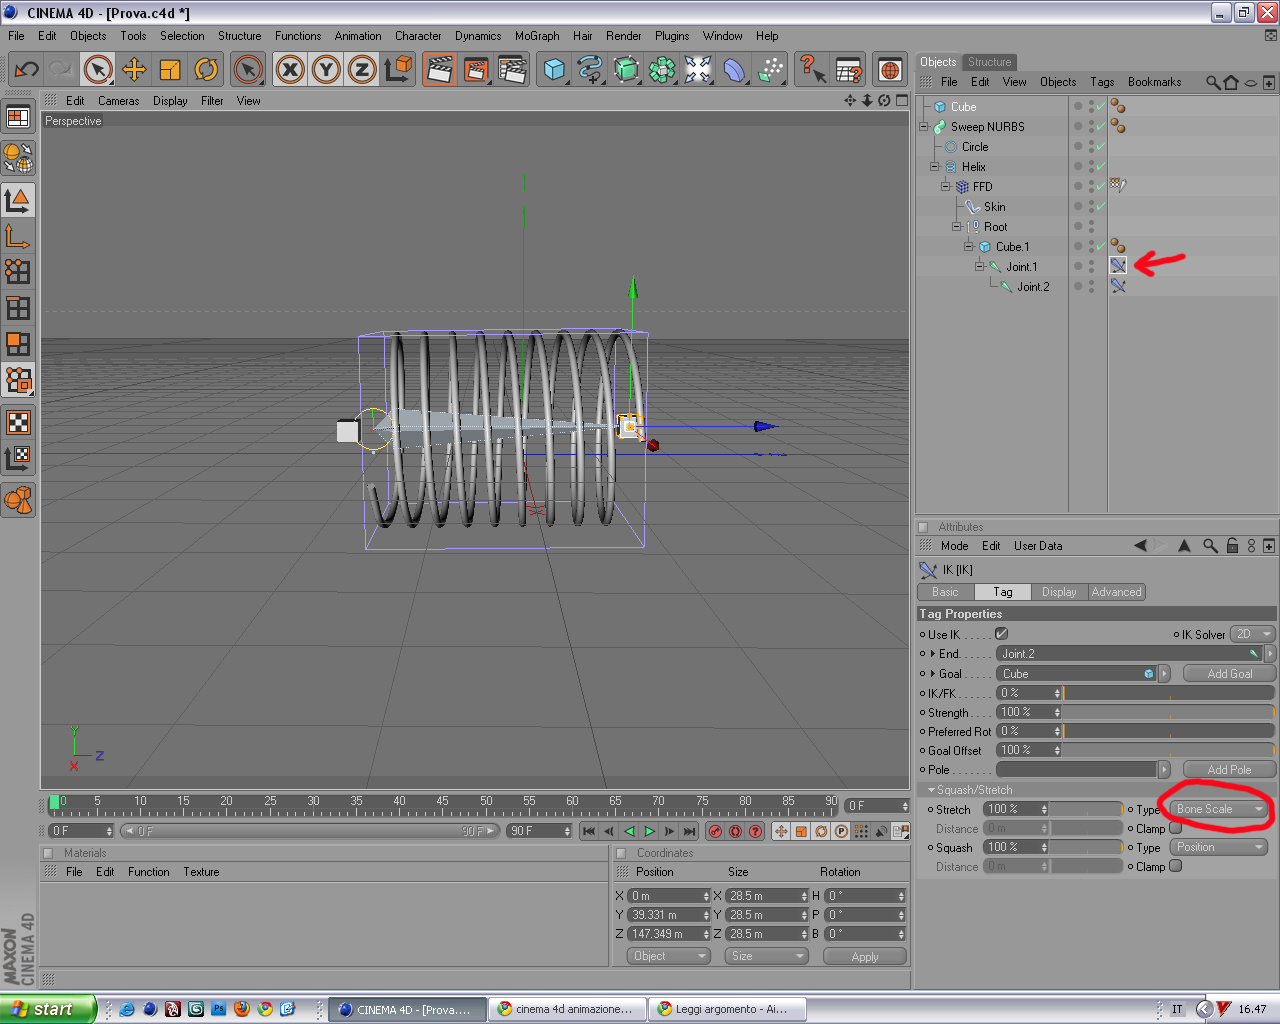Screen dimensions: 1280x1024
Task: Click the IK tag on Joint.2
Action: click(1118, 286)
